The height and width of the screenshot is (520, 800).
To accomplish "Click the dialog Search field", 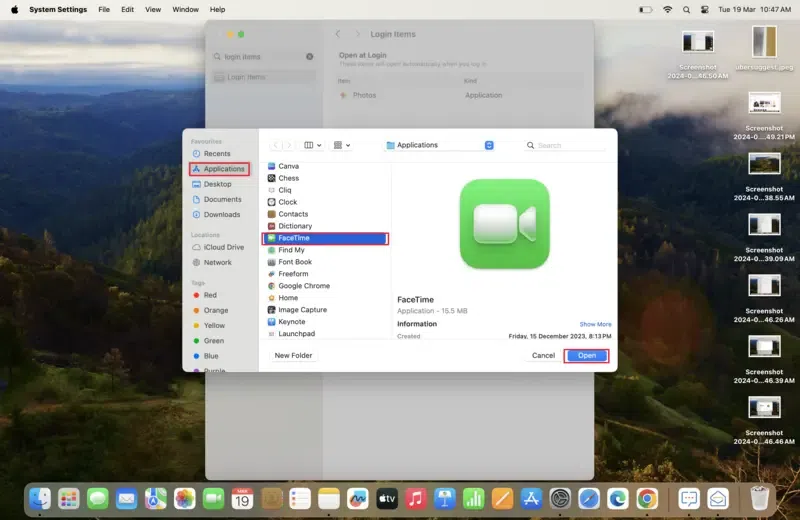I will (565, 145).
